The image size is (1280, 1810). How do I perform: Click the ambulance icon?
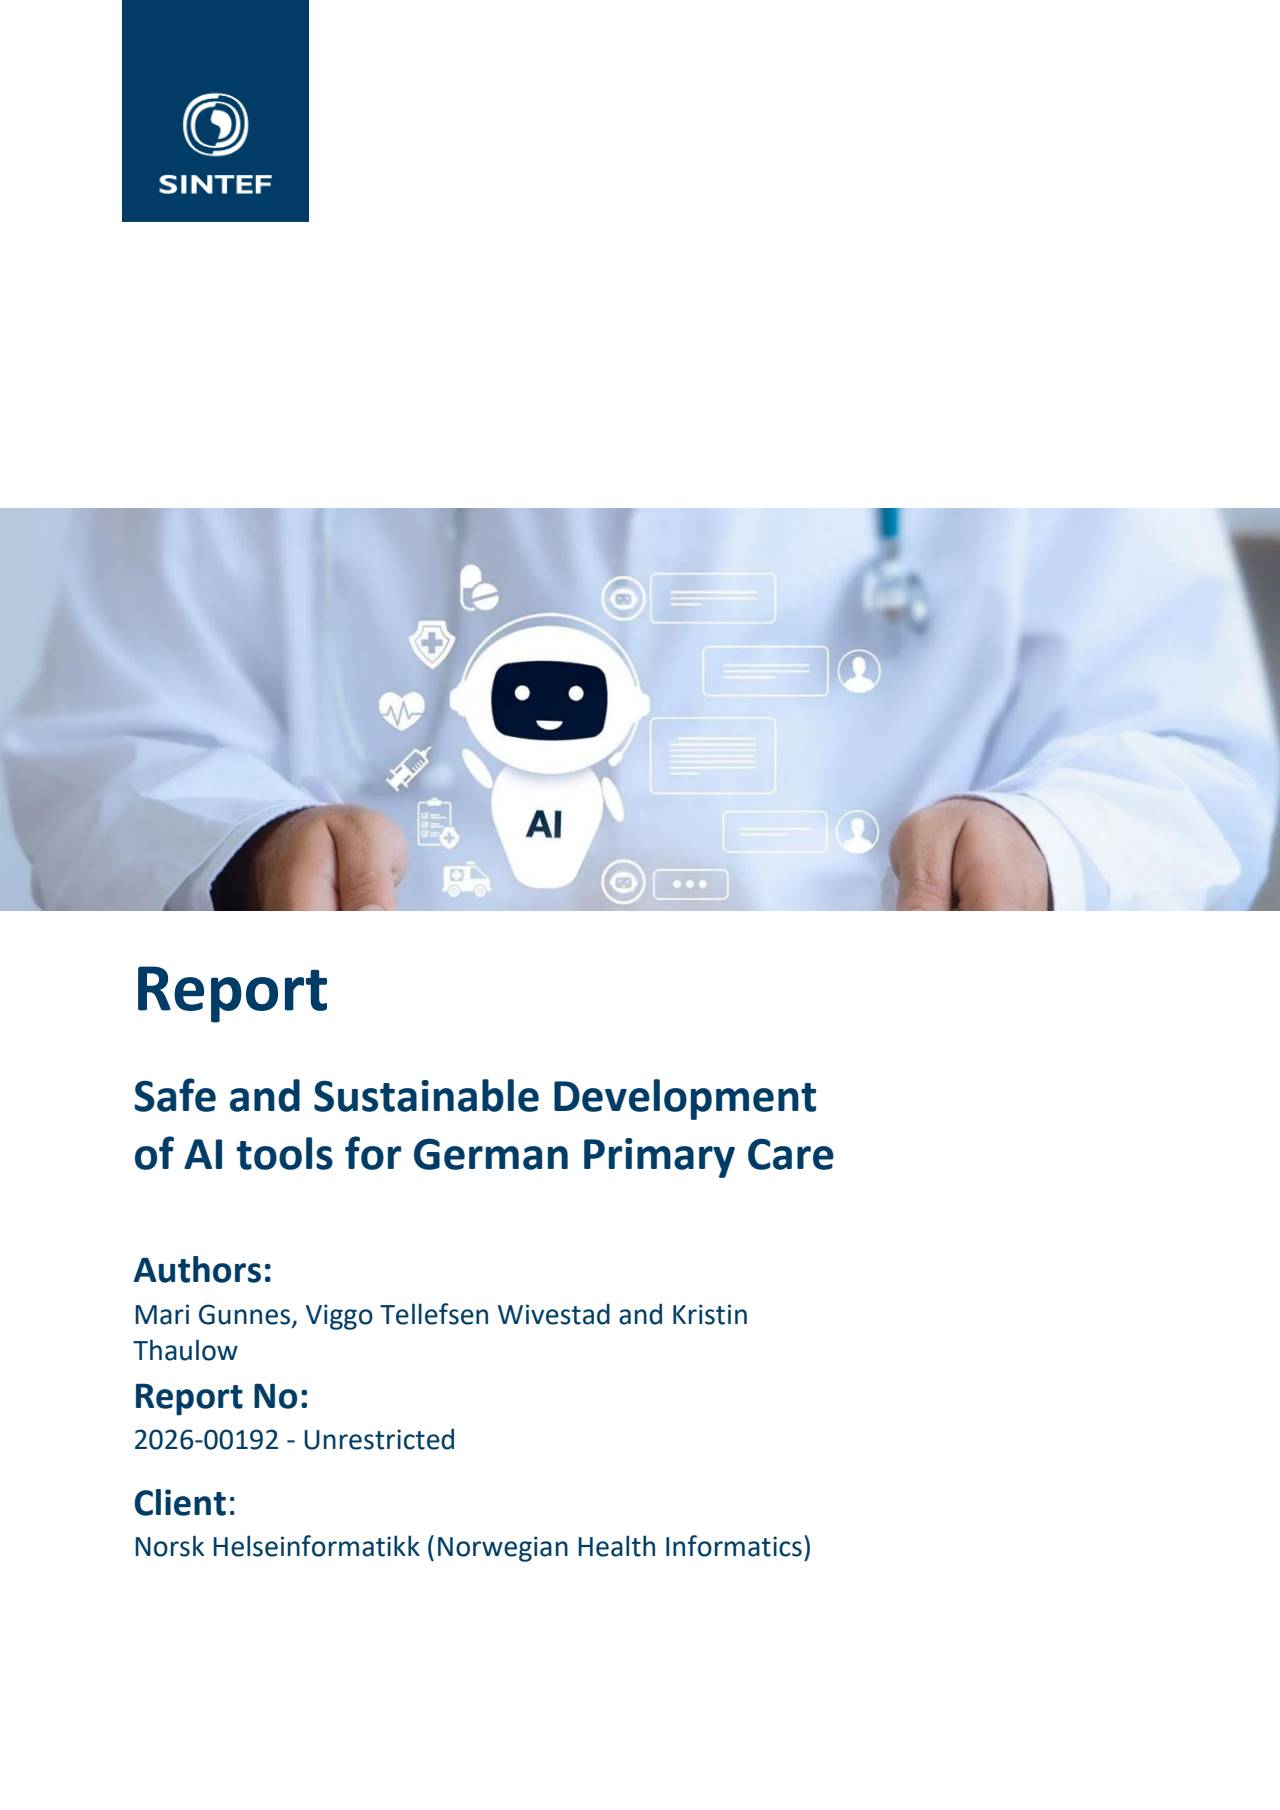coord(466,880)
